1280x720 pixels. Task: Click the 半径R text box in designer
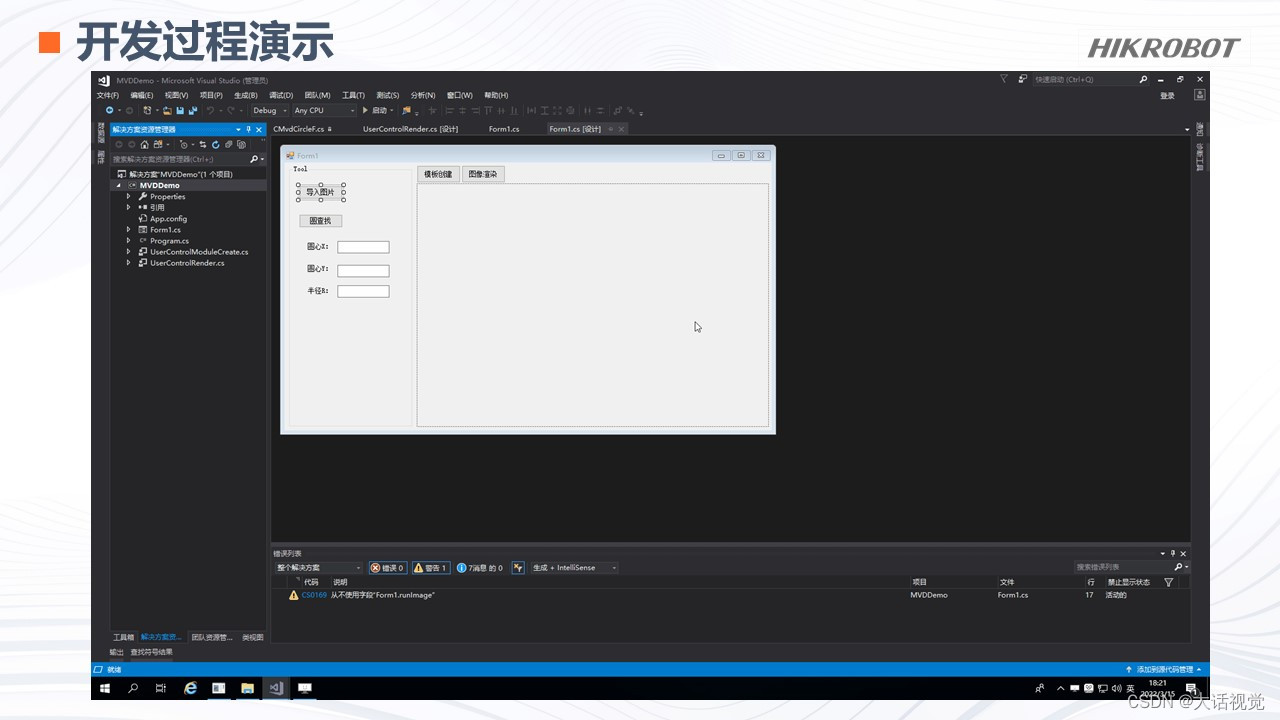[x=363, y=291]
